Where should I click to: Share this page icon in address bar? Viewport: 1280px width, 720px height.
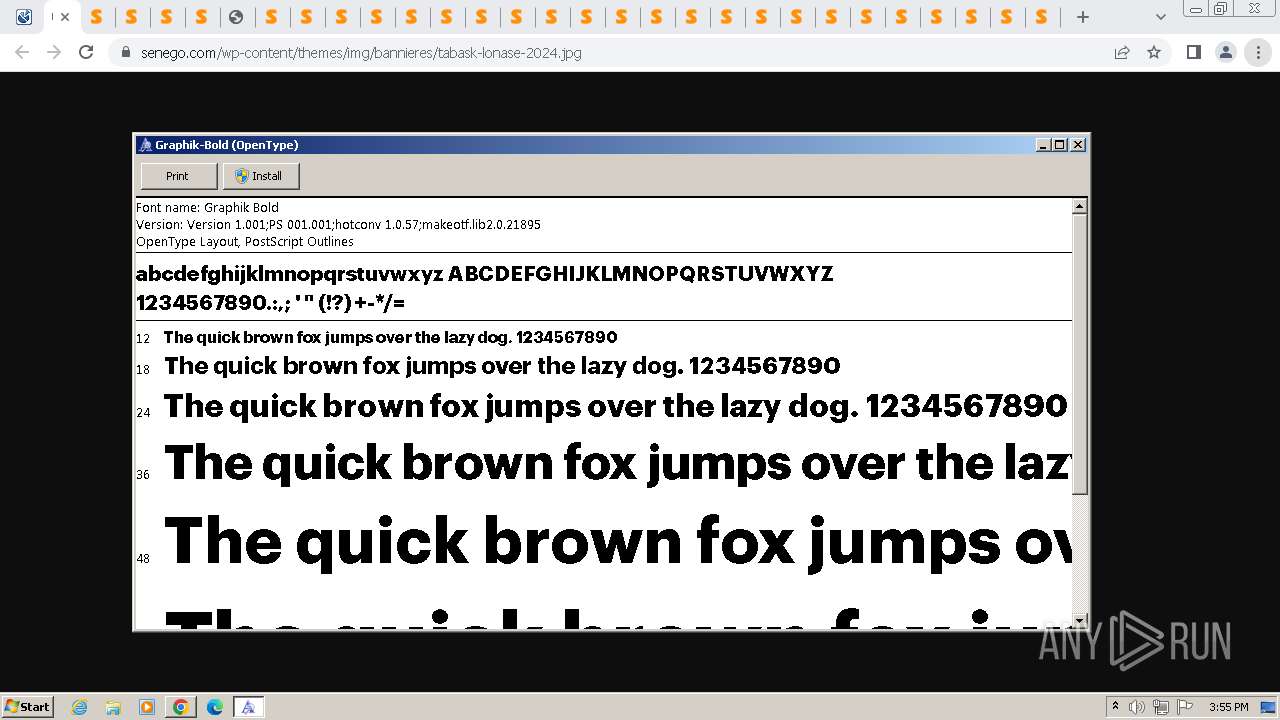1122,52
